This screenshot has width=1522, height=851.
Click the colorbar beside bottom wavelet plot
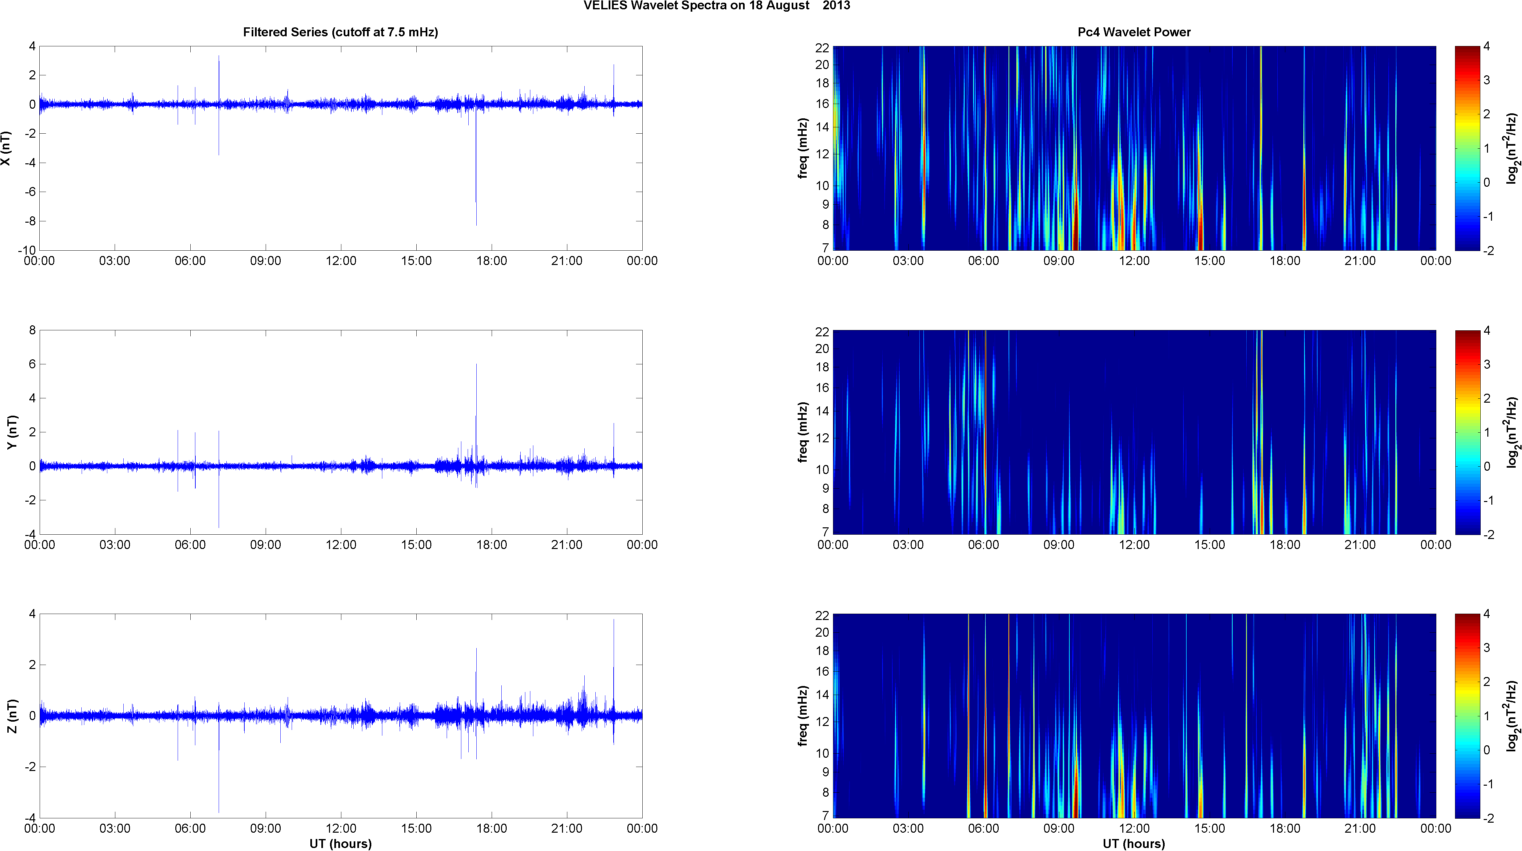(1466, 716)
